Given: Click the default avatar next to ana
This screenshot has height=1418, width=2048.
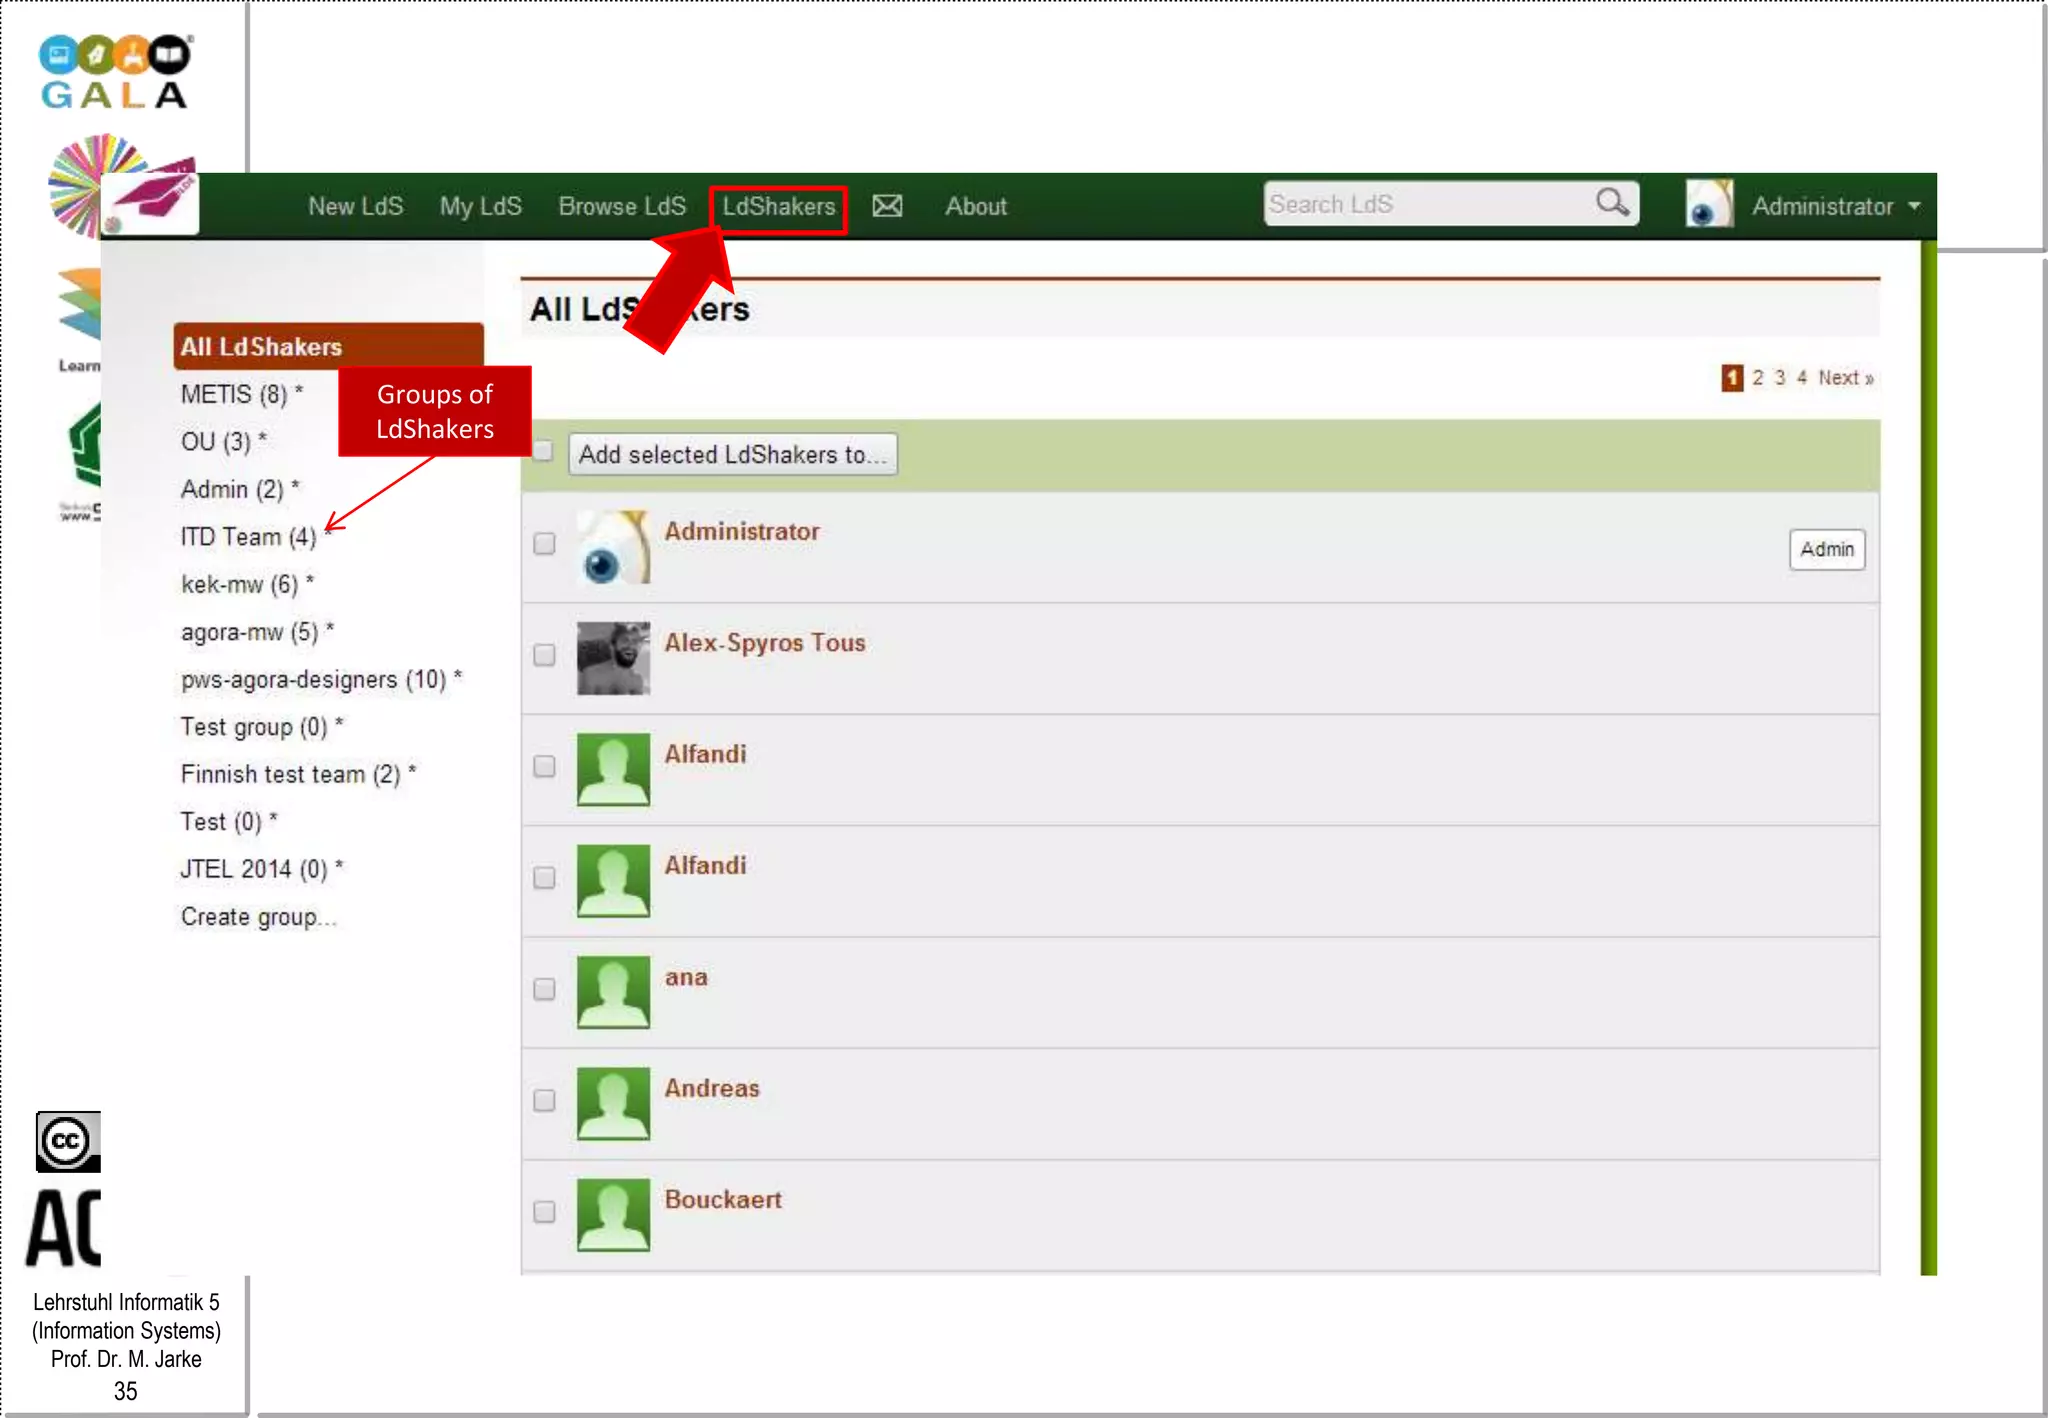Looking at the screenshot, I should tap(613, 992).
